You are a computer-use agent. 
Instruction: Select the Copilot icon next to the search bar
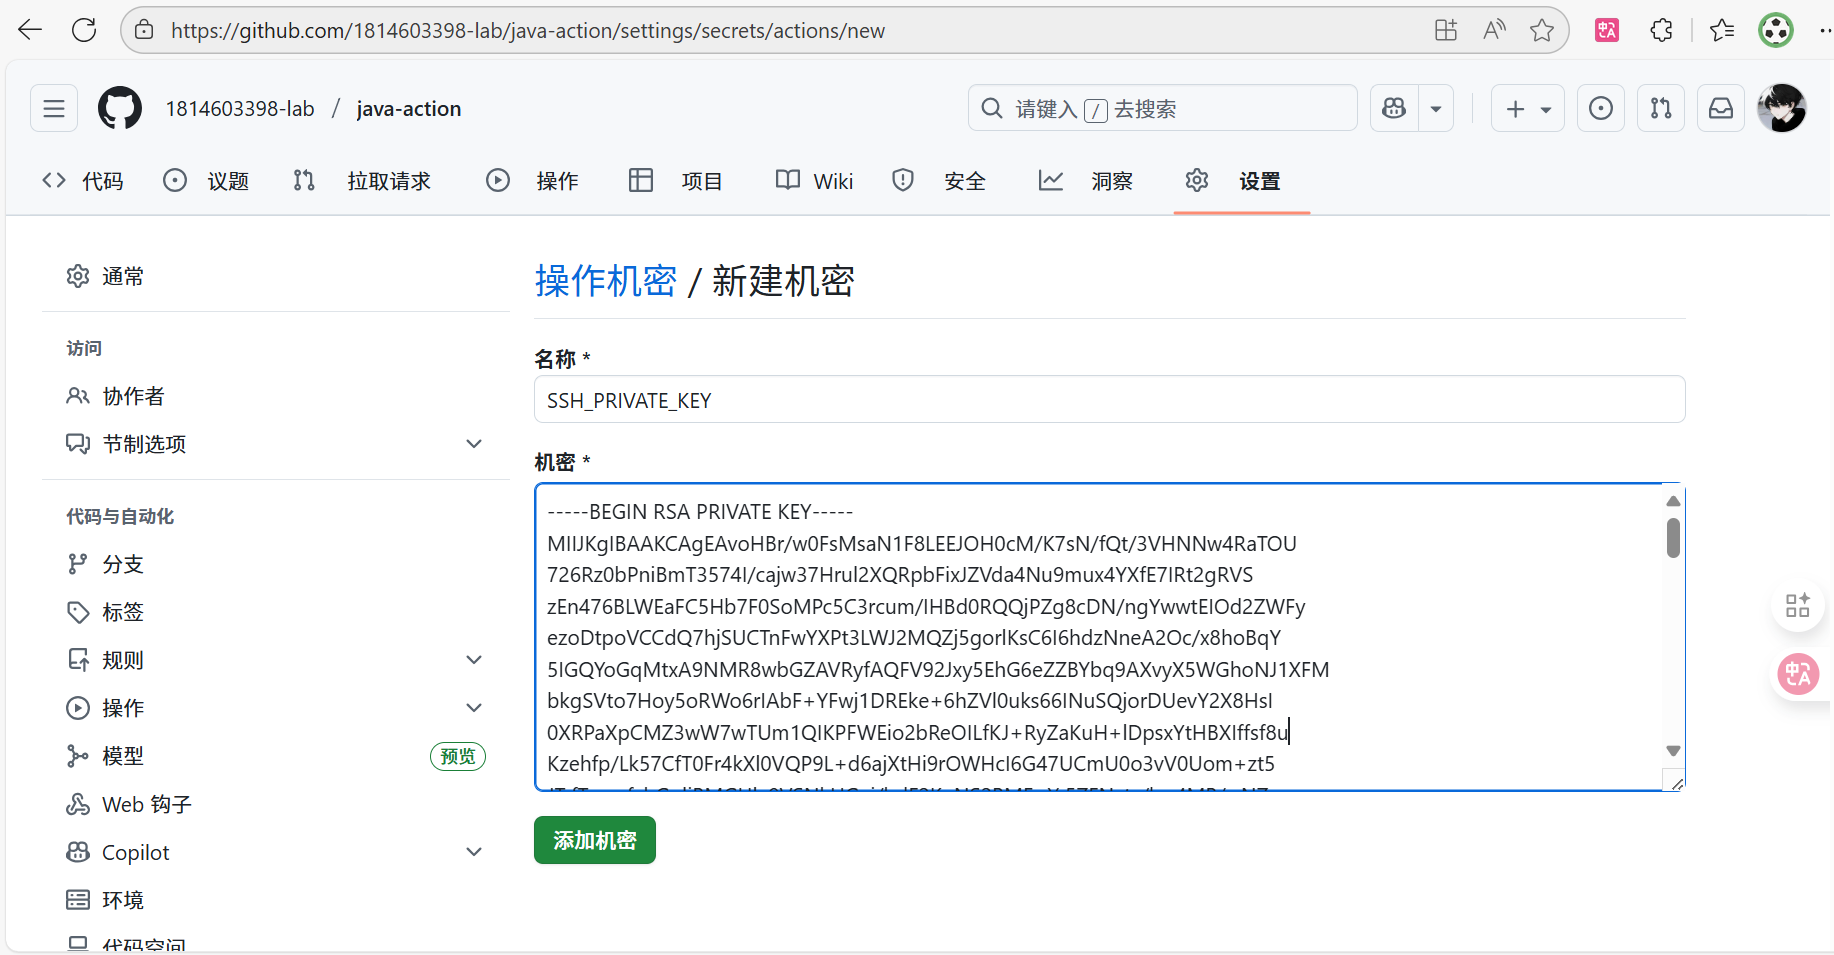point(1393,108)
